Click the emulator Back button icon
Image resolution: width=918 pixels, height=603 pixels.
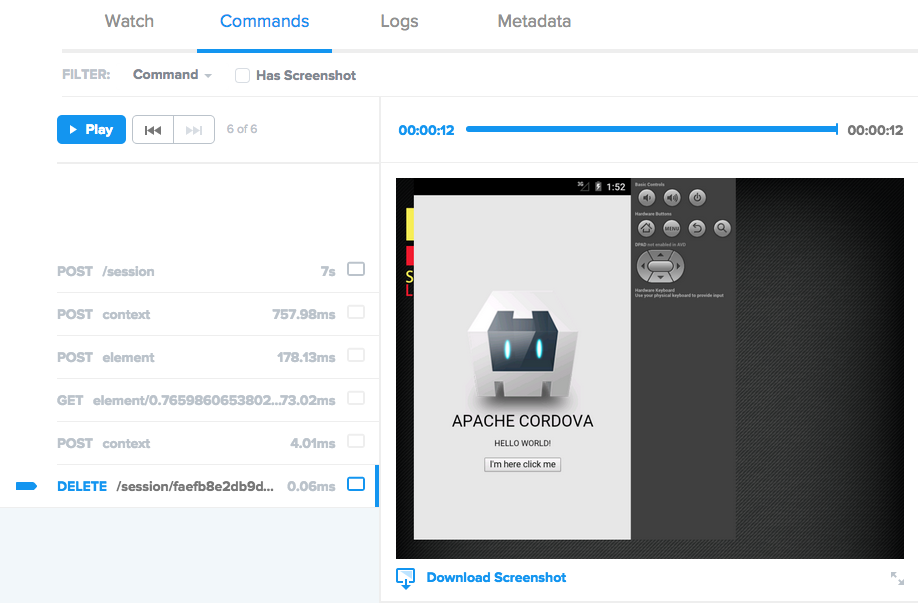[697, 228]
